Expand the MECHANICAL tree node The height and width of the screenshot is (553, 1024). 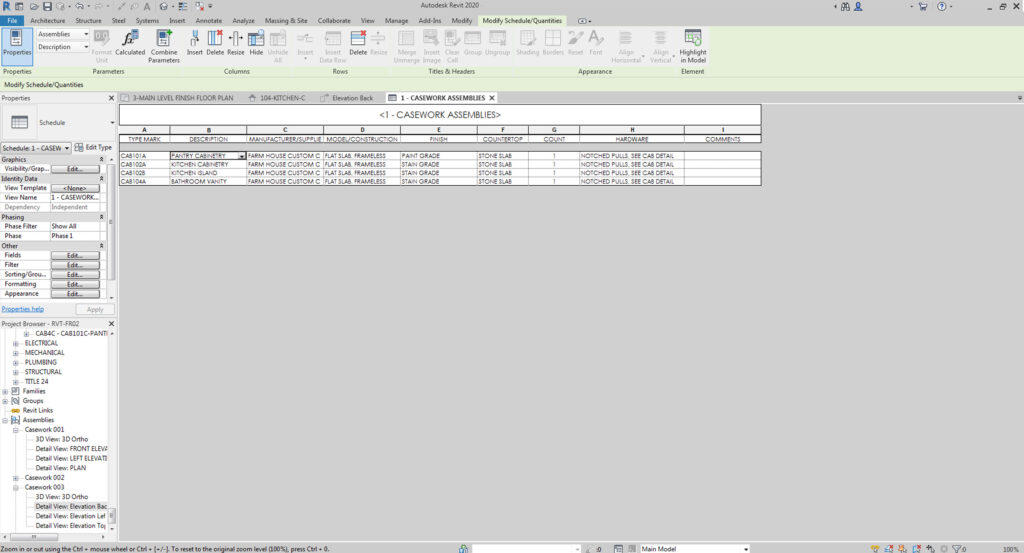16,353
